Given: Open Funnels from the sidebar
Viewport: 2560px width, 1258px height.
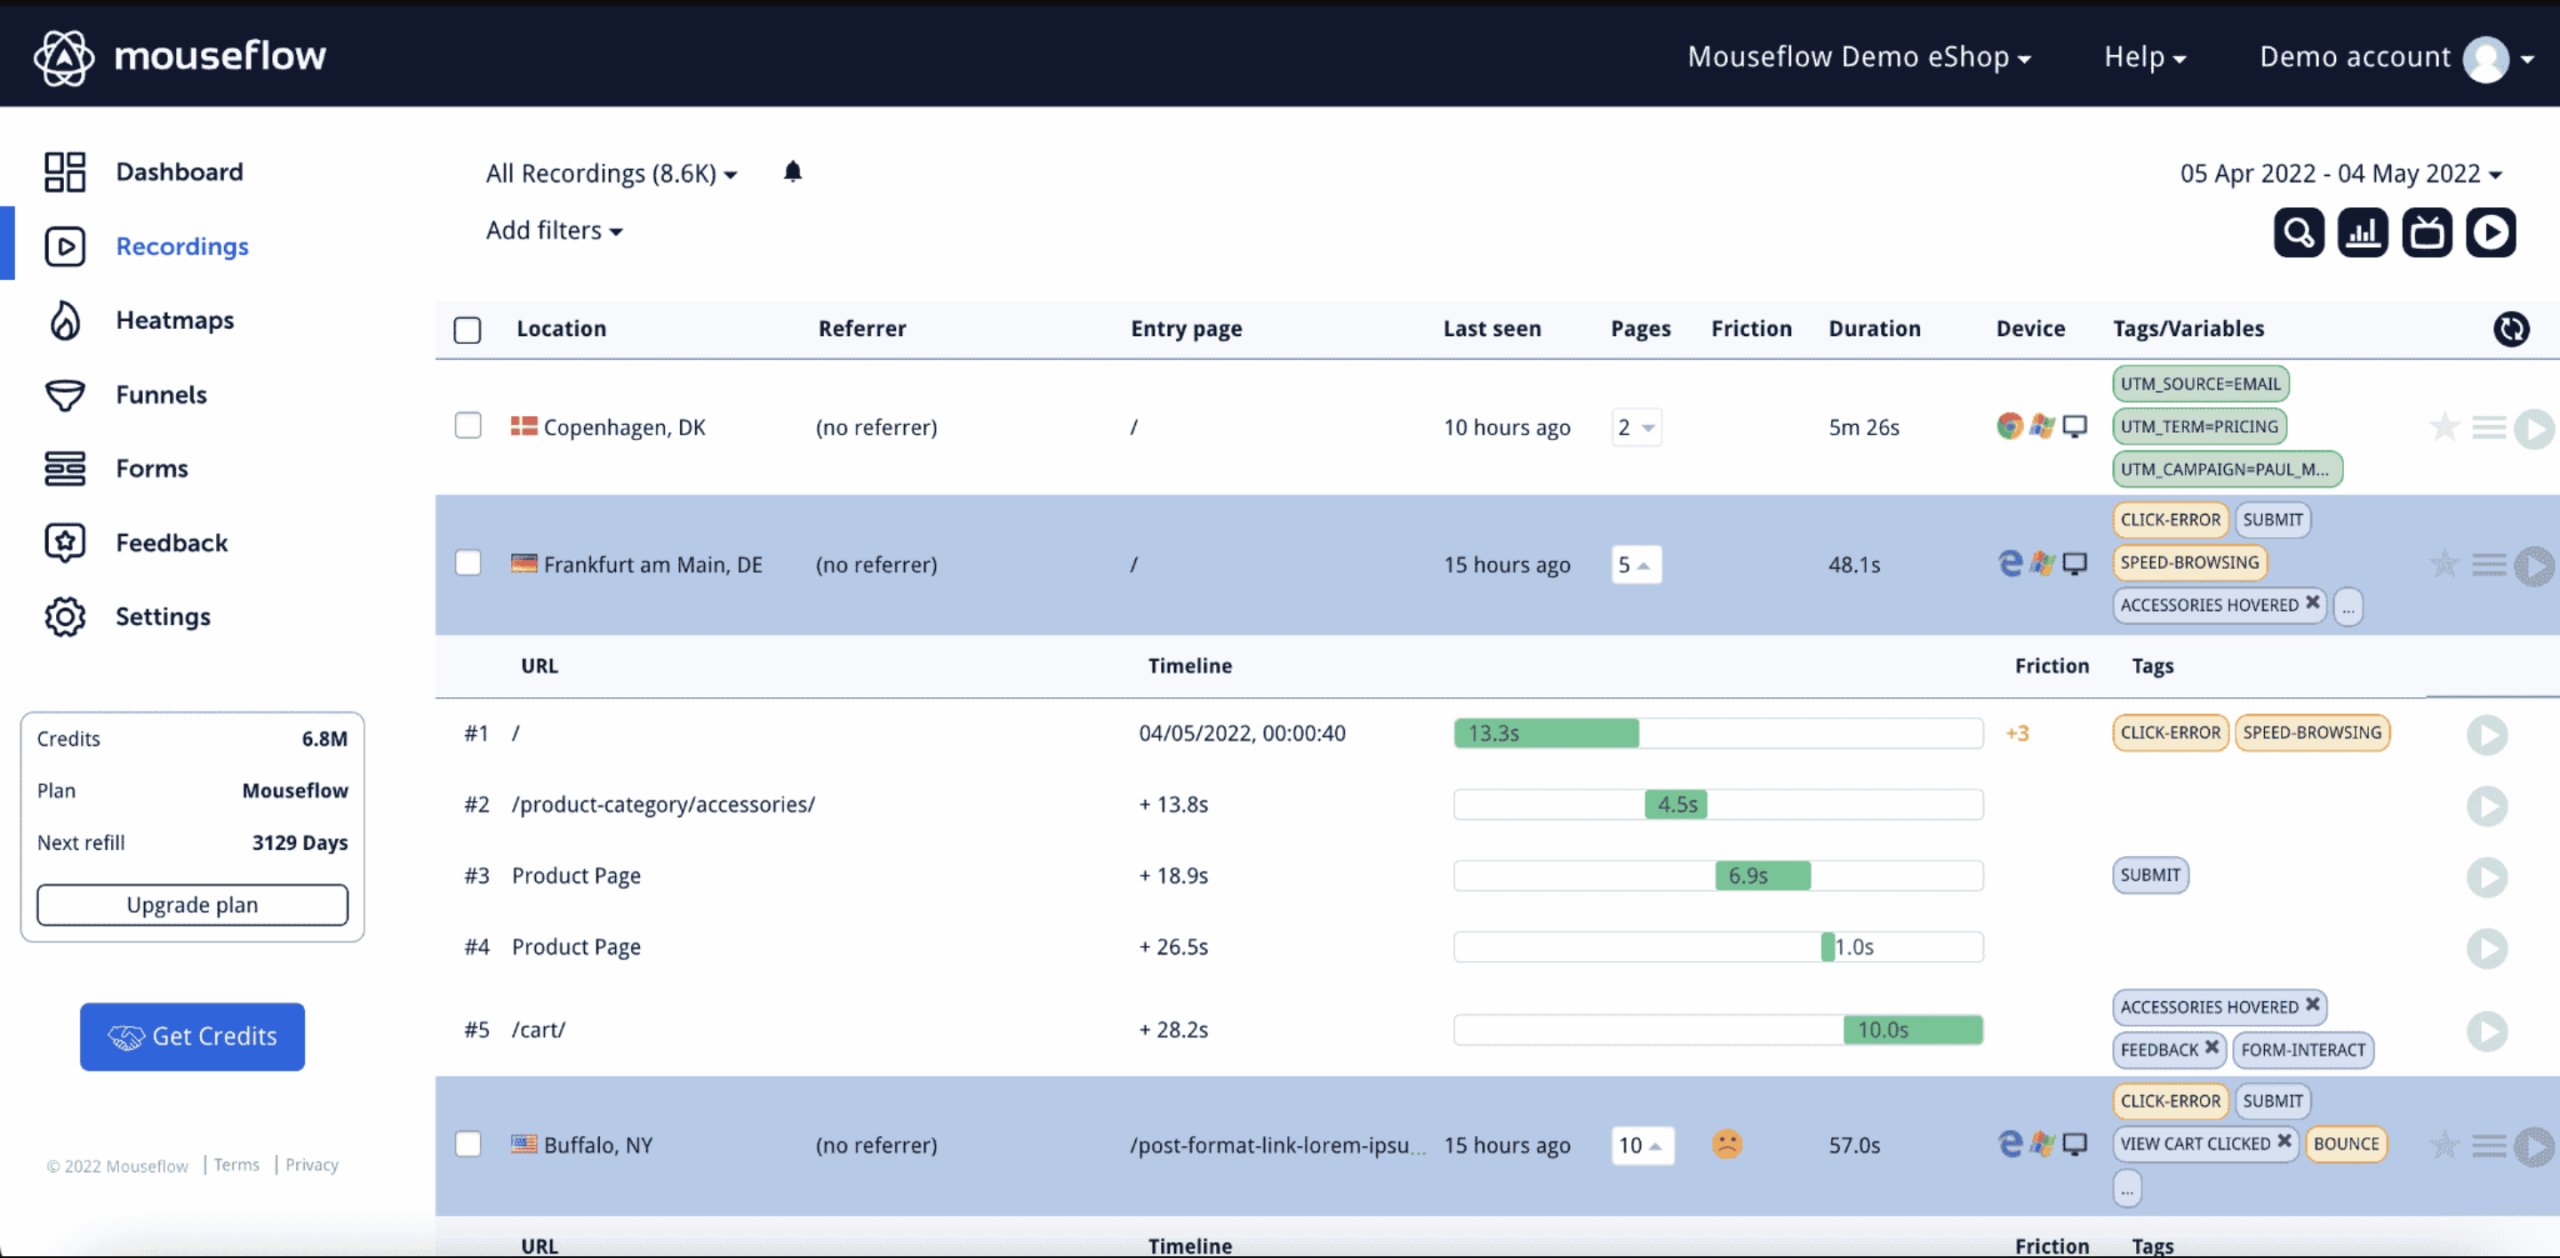Looking at the screenshot, I should coord(161,395).
